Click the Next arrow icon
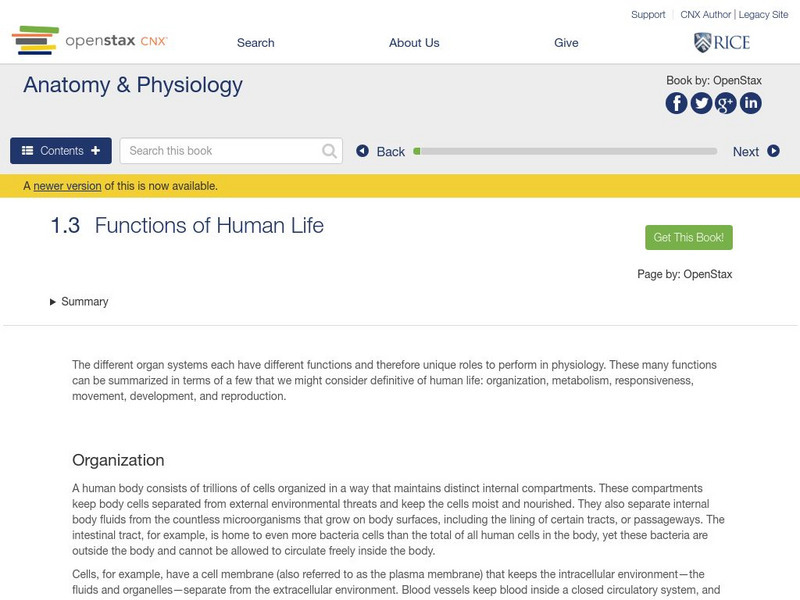This screenshot has height=600, width=800. click(x=773, y=151)
